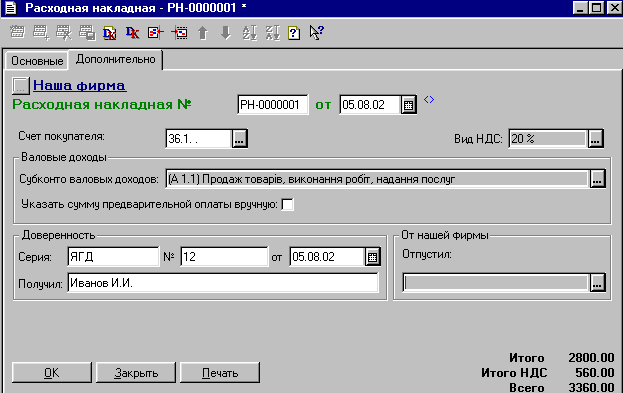Screen dimensions: 623x393
Task: Switch to the Основные tab
Action: coord(37,61)
